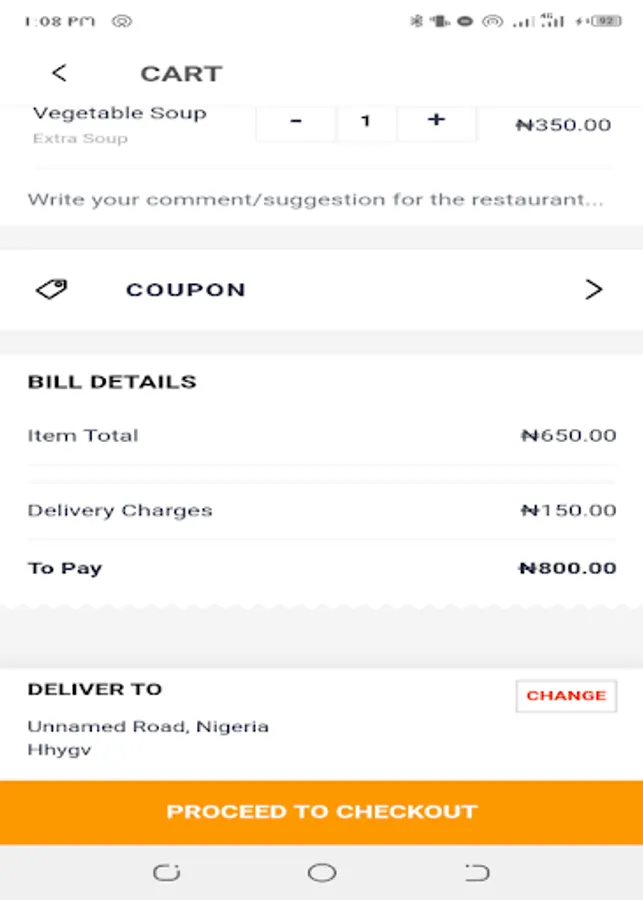Tap the Unnamed Road delivery address

click(x=148, y=726)
